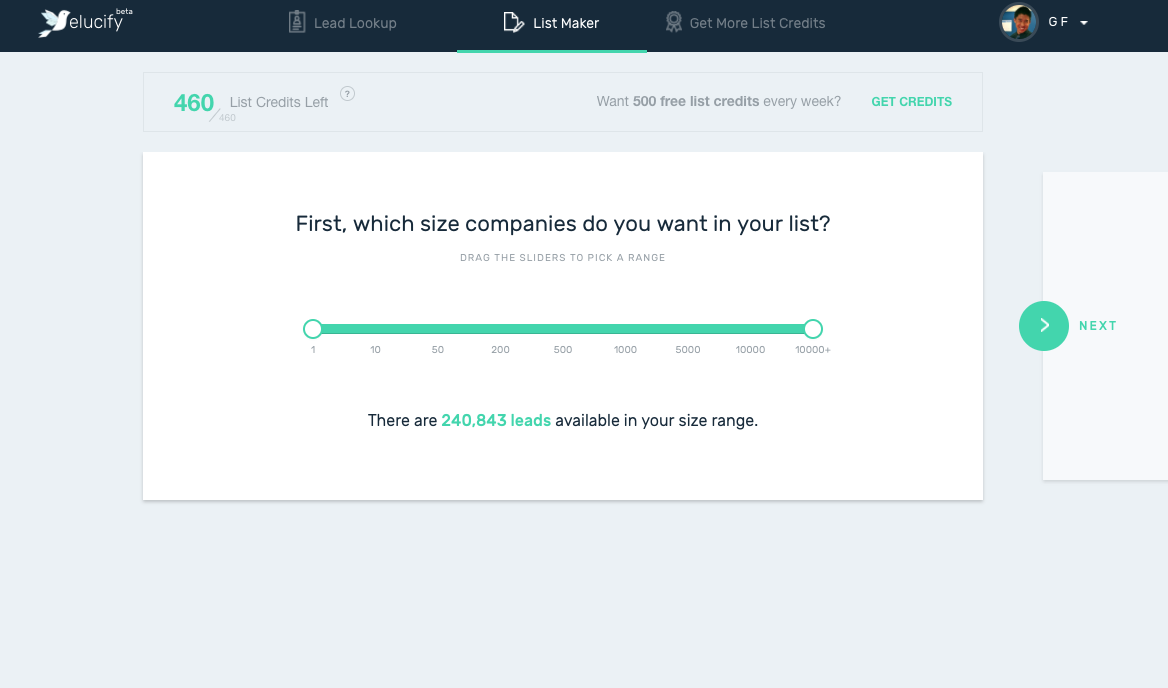Switch to the List Maker tab
1168x688 pixels.
click(551, 23)
